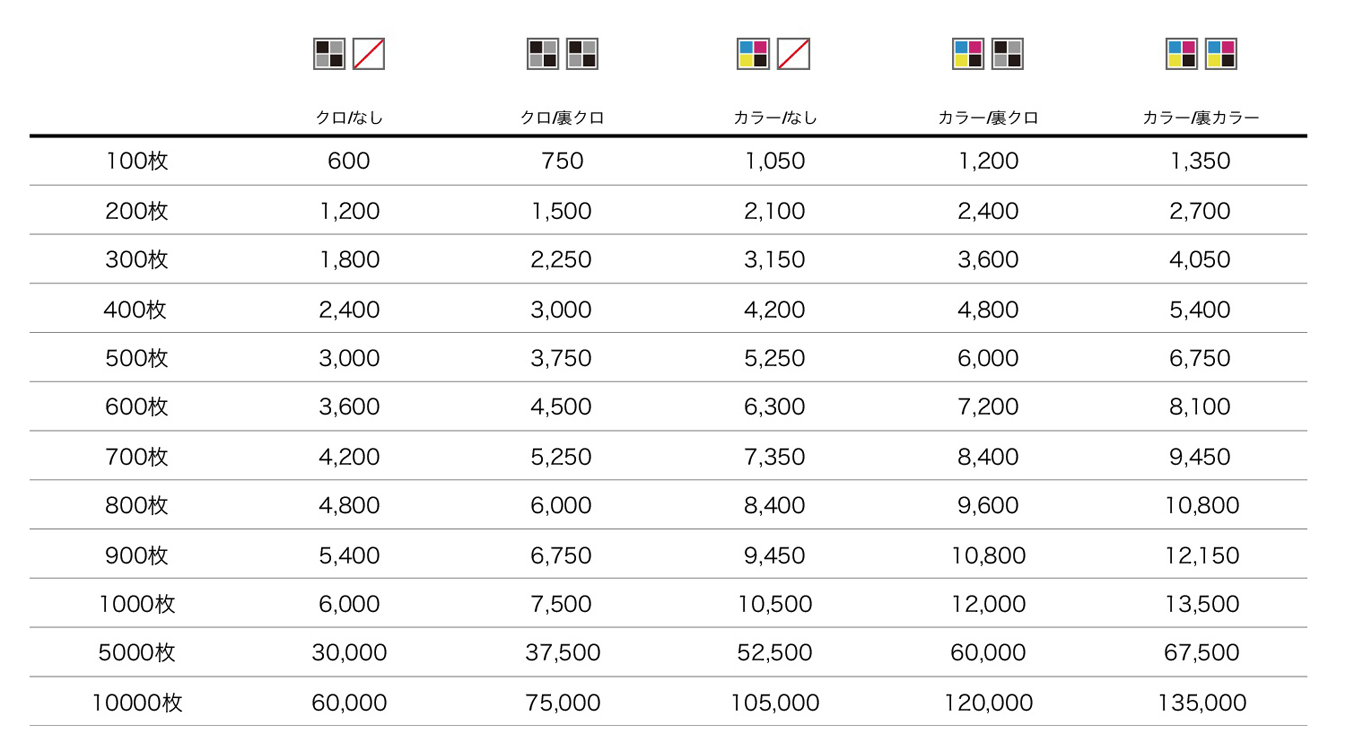This screenshot has width=1350, height=735.
Task: Select the 52,500 price cell
Action: [x=775, y=653]
